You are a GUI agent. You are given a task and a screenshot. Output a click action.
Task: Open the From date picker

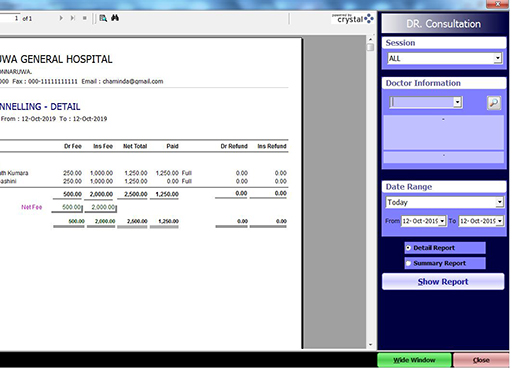(x=442, y=221)
